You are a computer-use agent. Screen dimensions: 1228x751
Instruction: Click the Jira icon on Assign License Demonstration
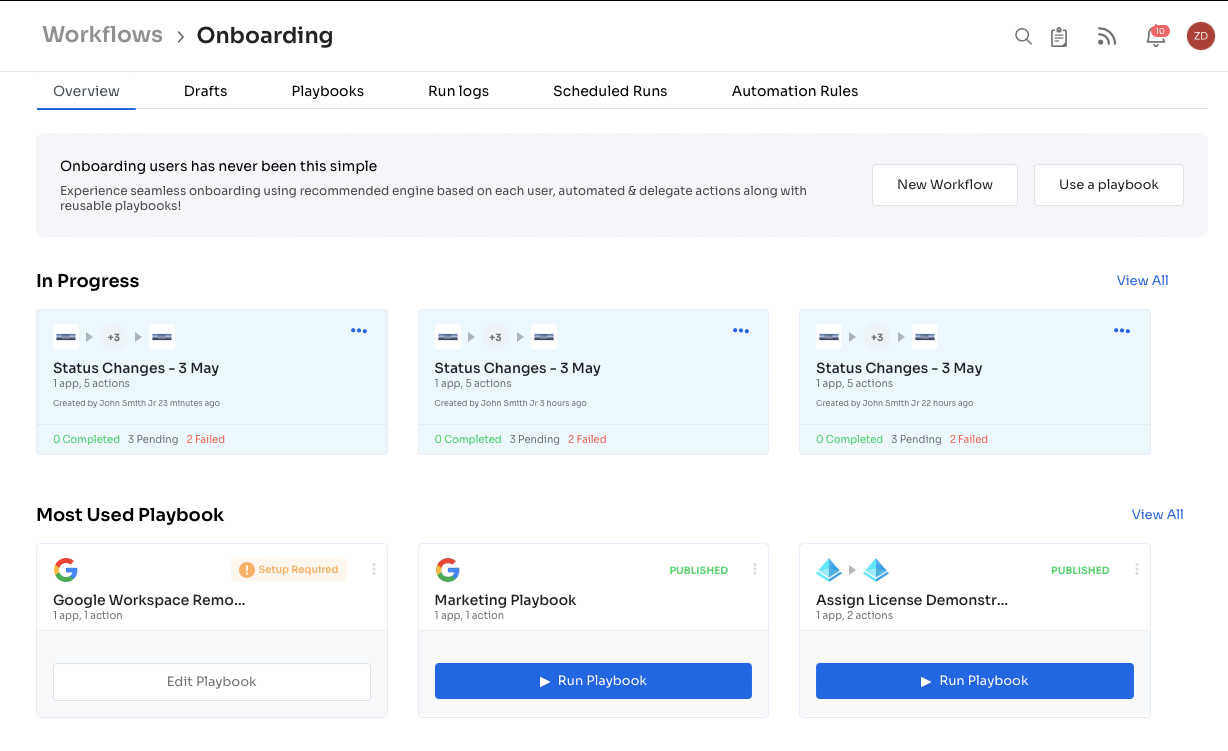[828, 569]
